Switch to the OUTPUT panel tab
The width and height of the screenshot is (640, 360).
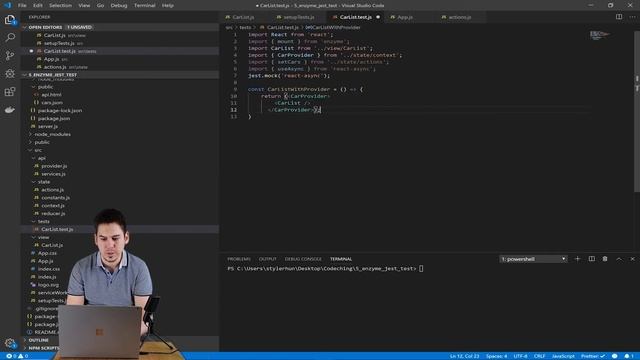[267, 259]
